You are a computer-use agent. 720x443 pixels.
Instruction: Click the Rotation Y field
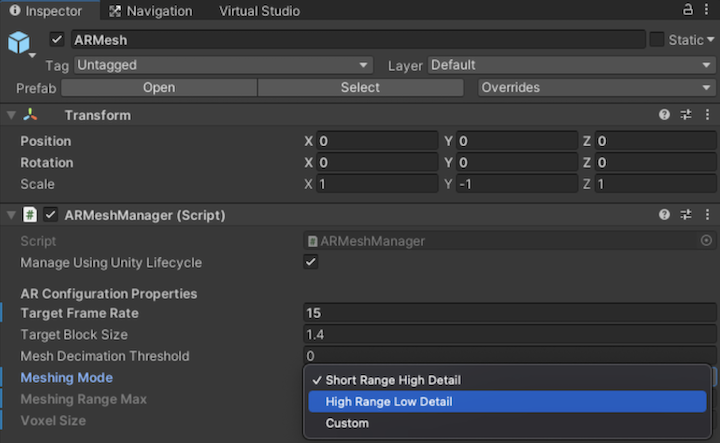pyautogui.click(x=517, y=163)
